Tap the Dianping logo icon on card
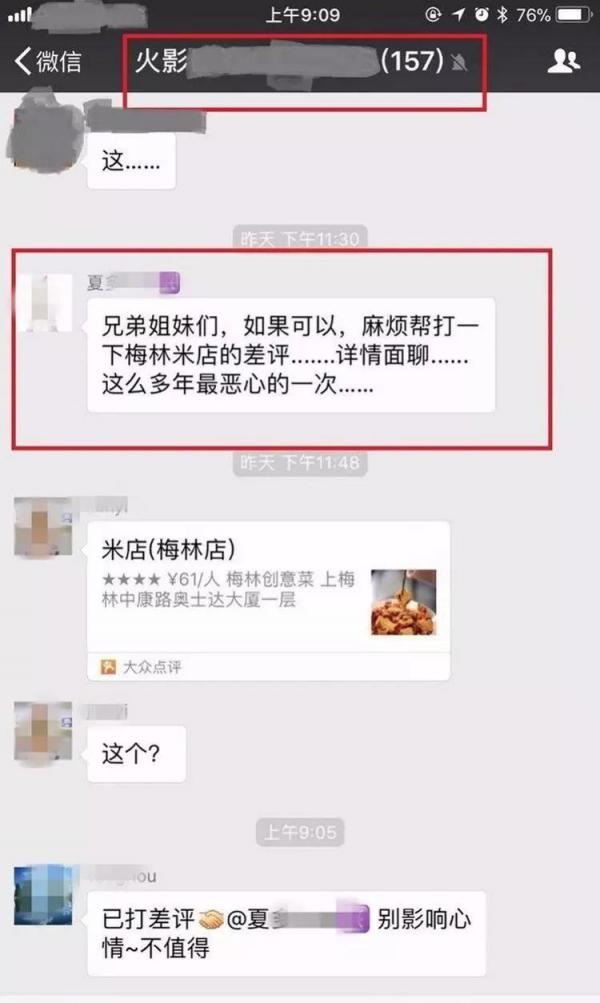The image size is (600, 1003). [x=108, y=667]
